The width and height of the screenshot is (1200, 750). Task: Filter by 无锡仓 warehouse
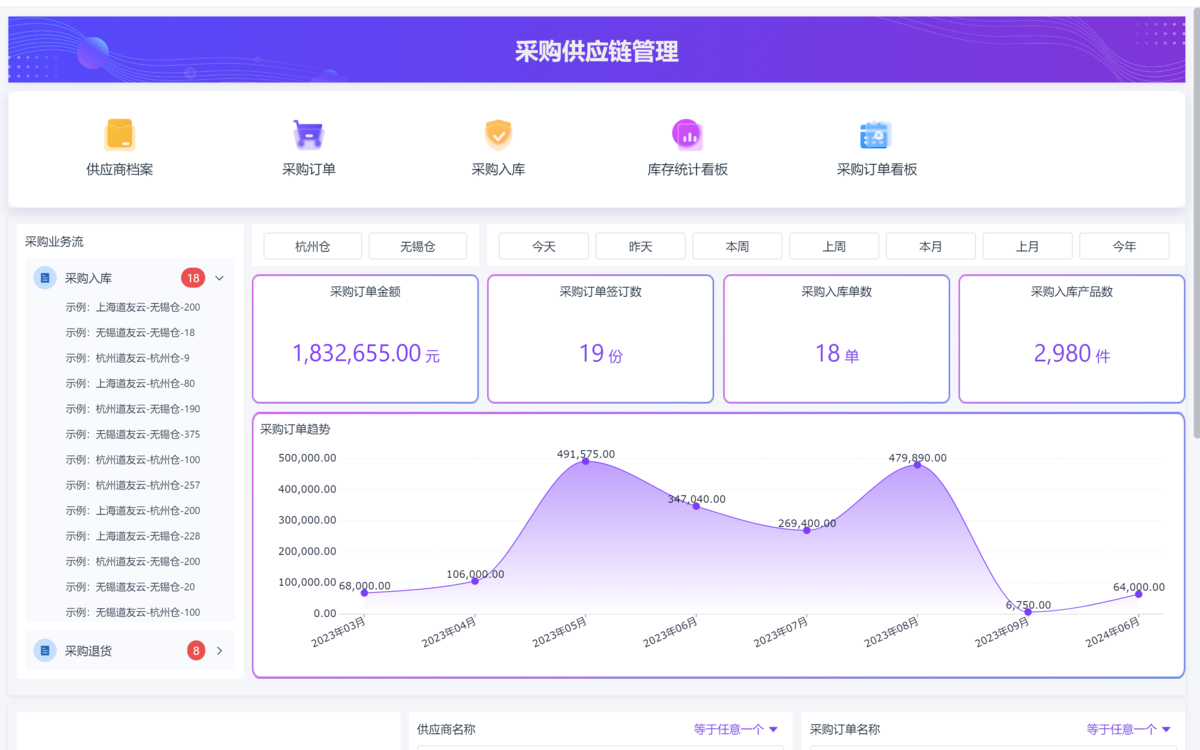click(418, 246)
